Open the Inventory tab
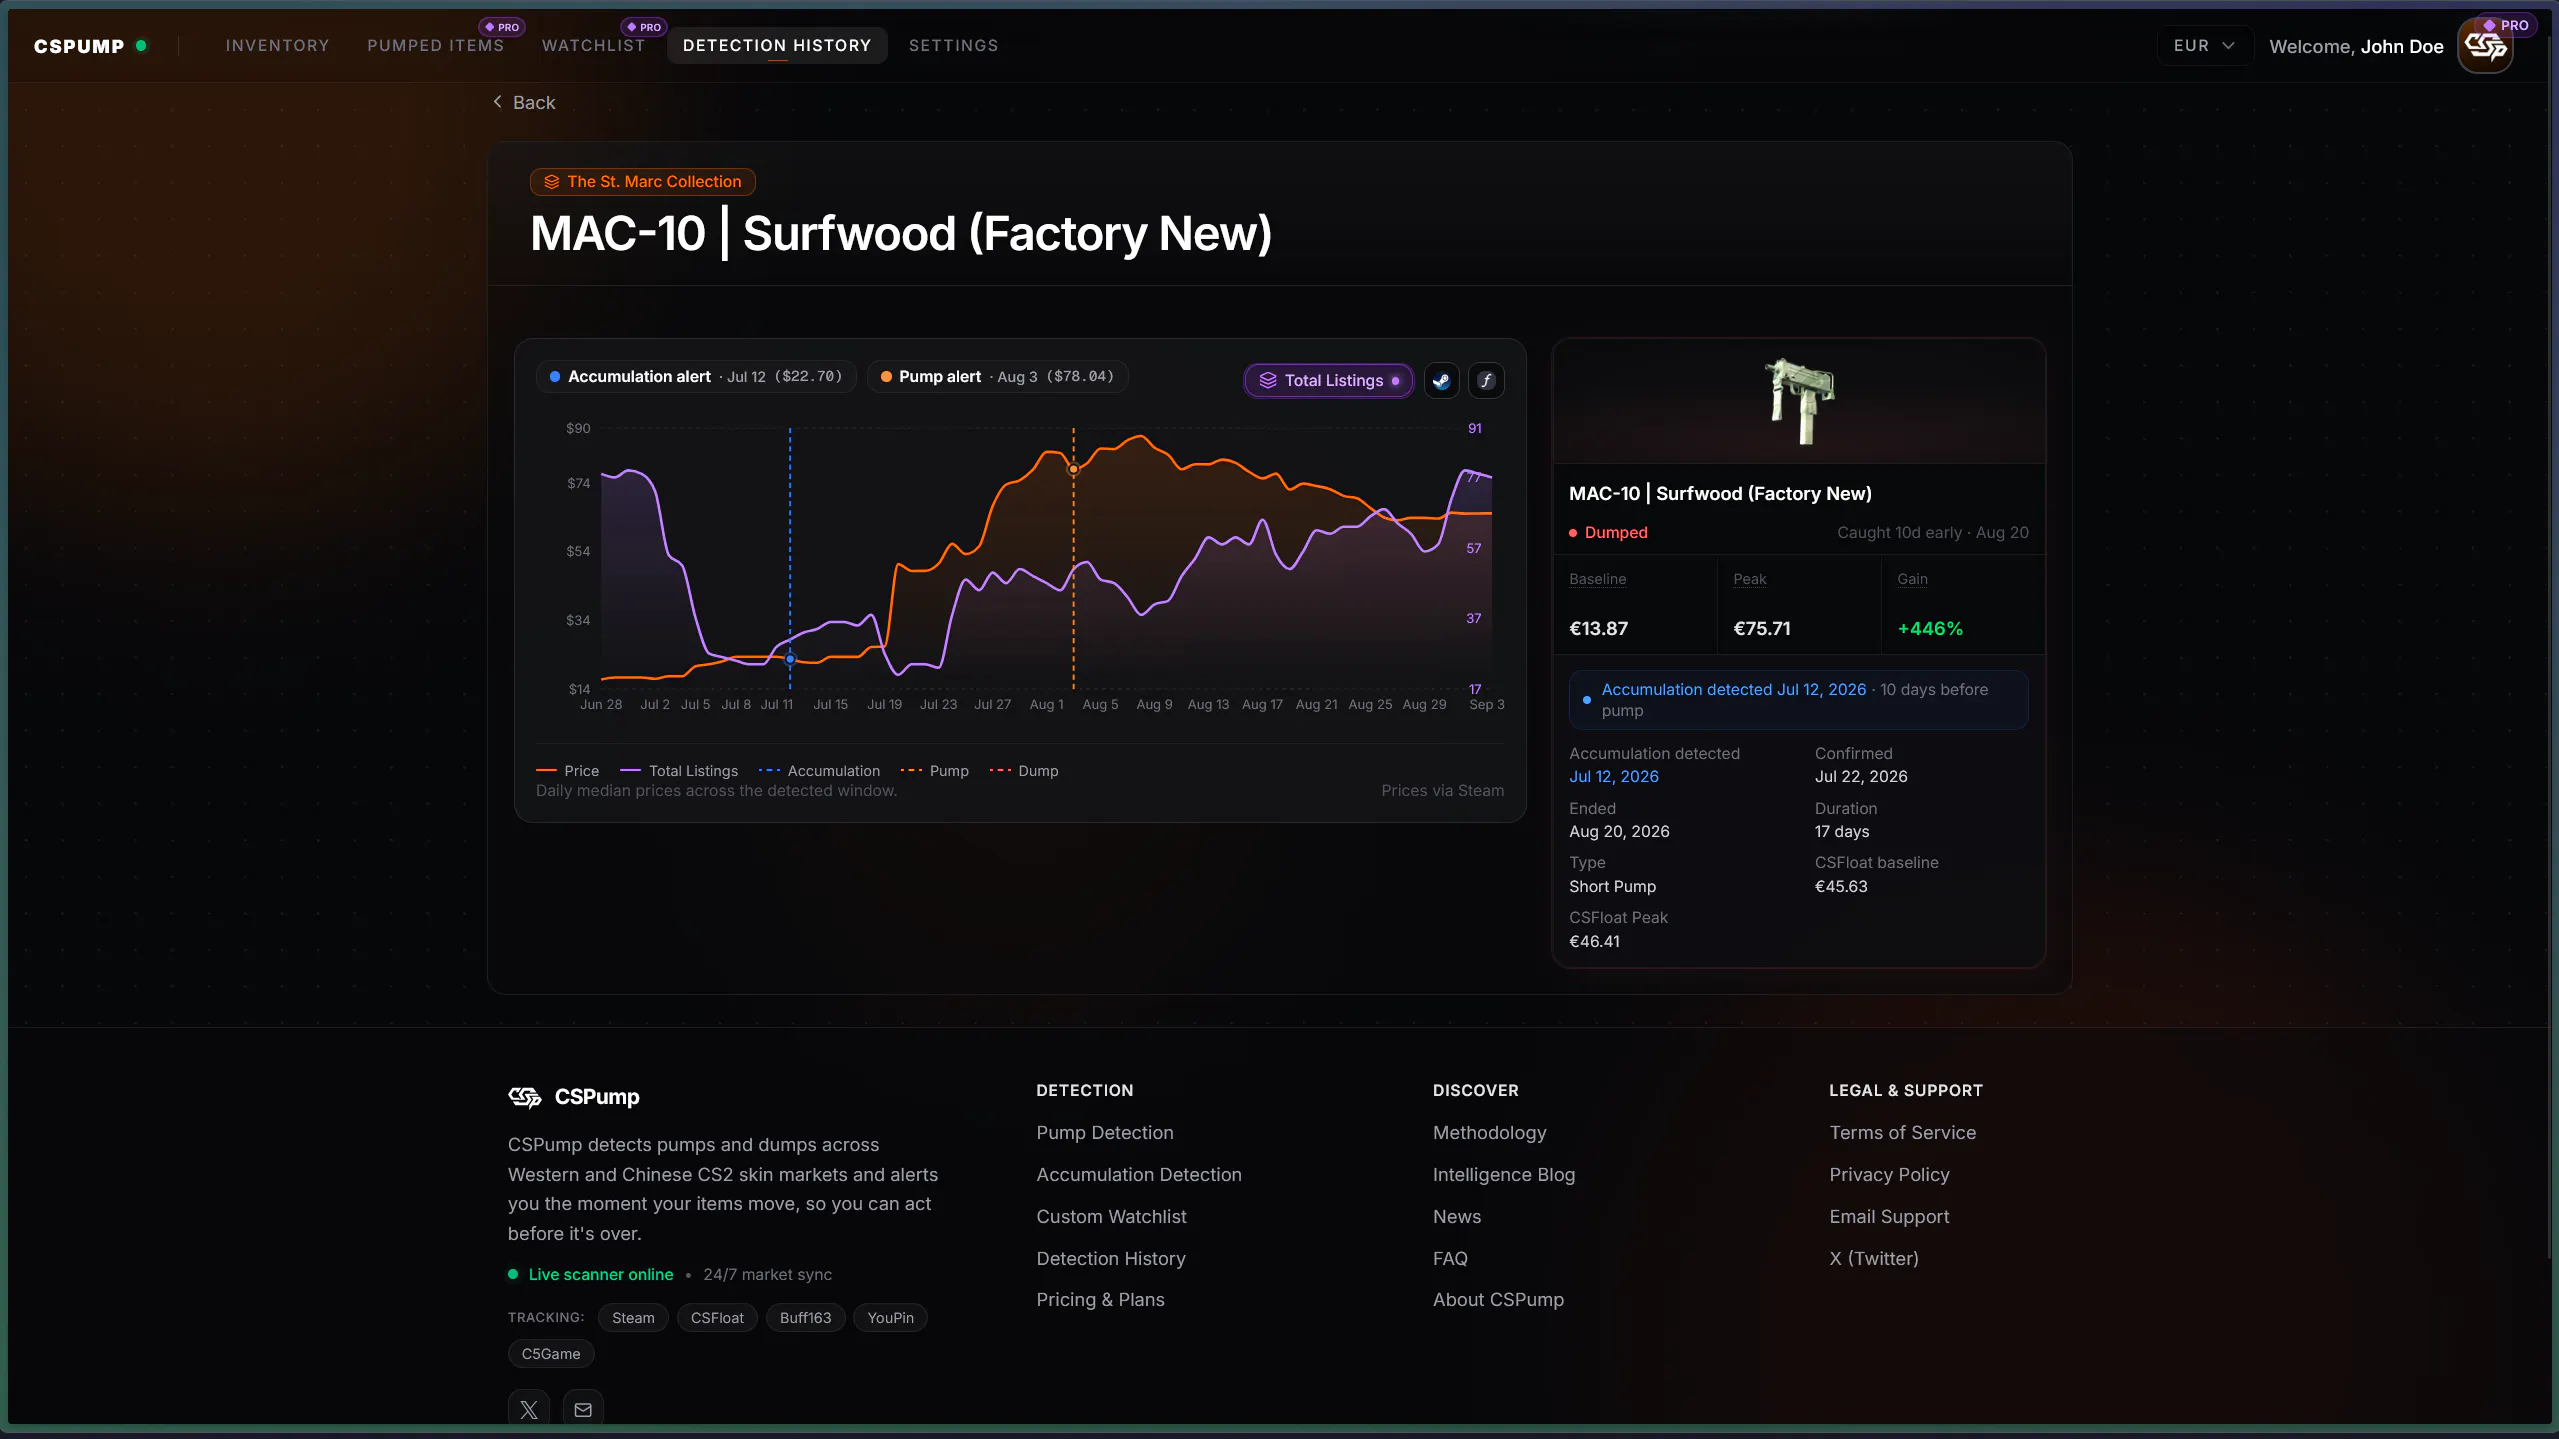2559x1439 pixels. point(278,46)
